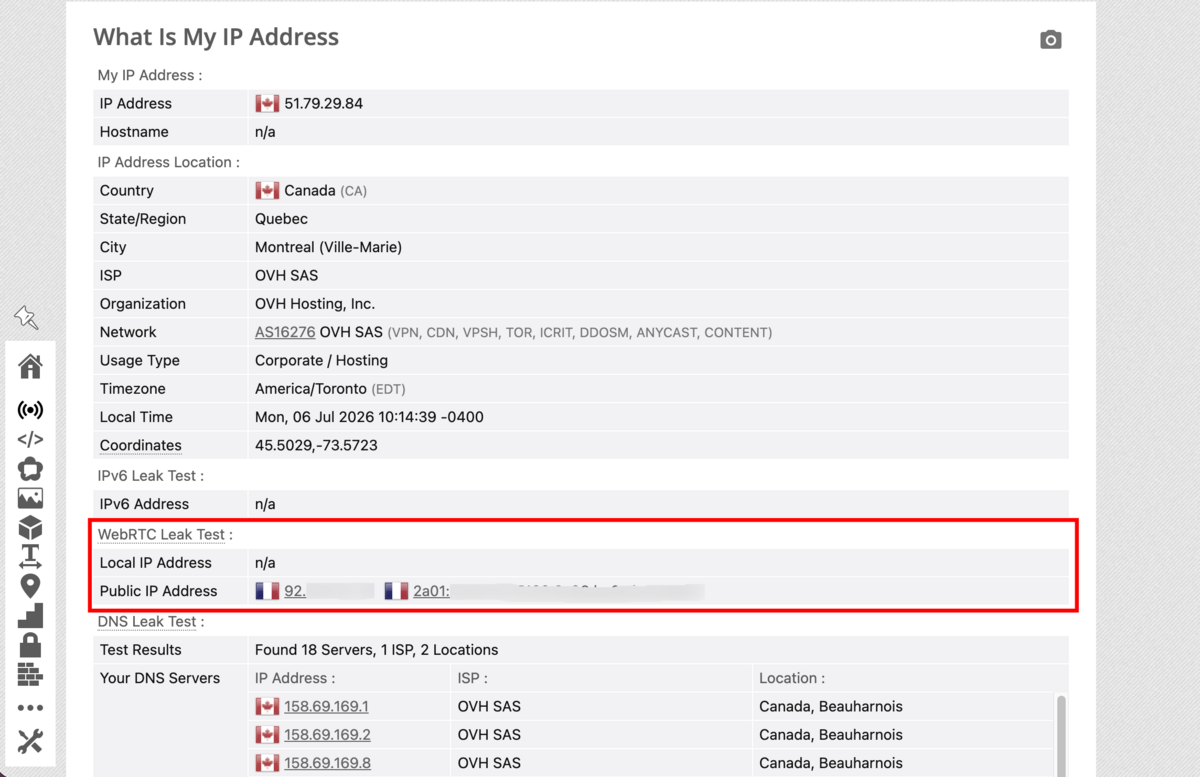Click the flag next to 158.69.169.2

pyautogui.click(x=267, y=734)
